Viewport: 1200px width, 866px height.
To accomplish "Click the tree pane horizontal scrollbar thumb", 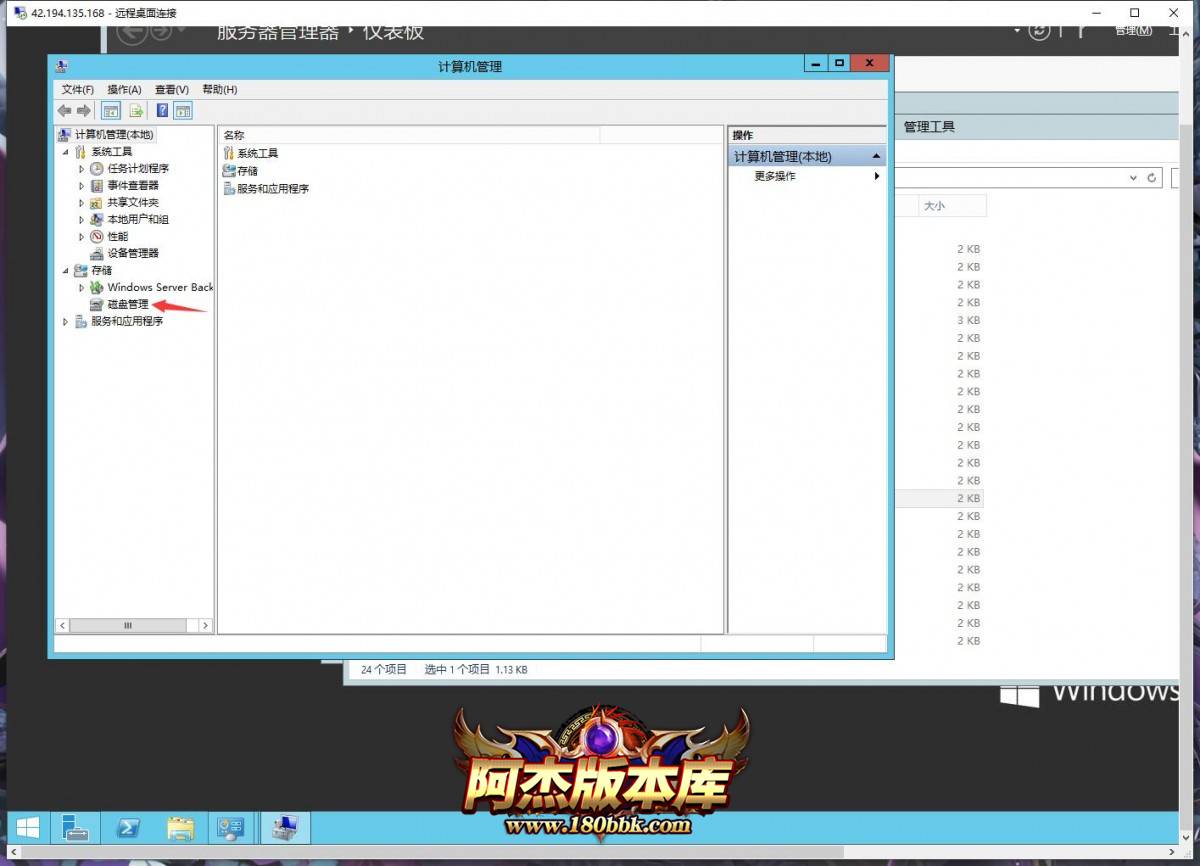I will [x=128, y=625].
